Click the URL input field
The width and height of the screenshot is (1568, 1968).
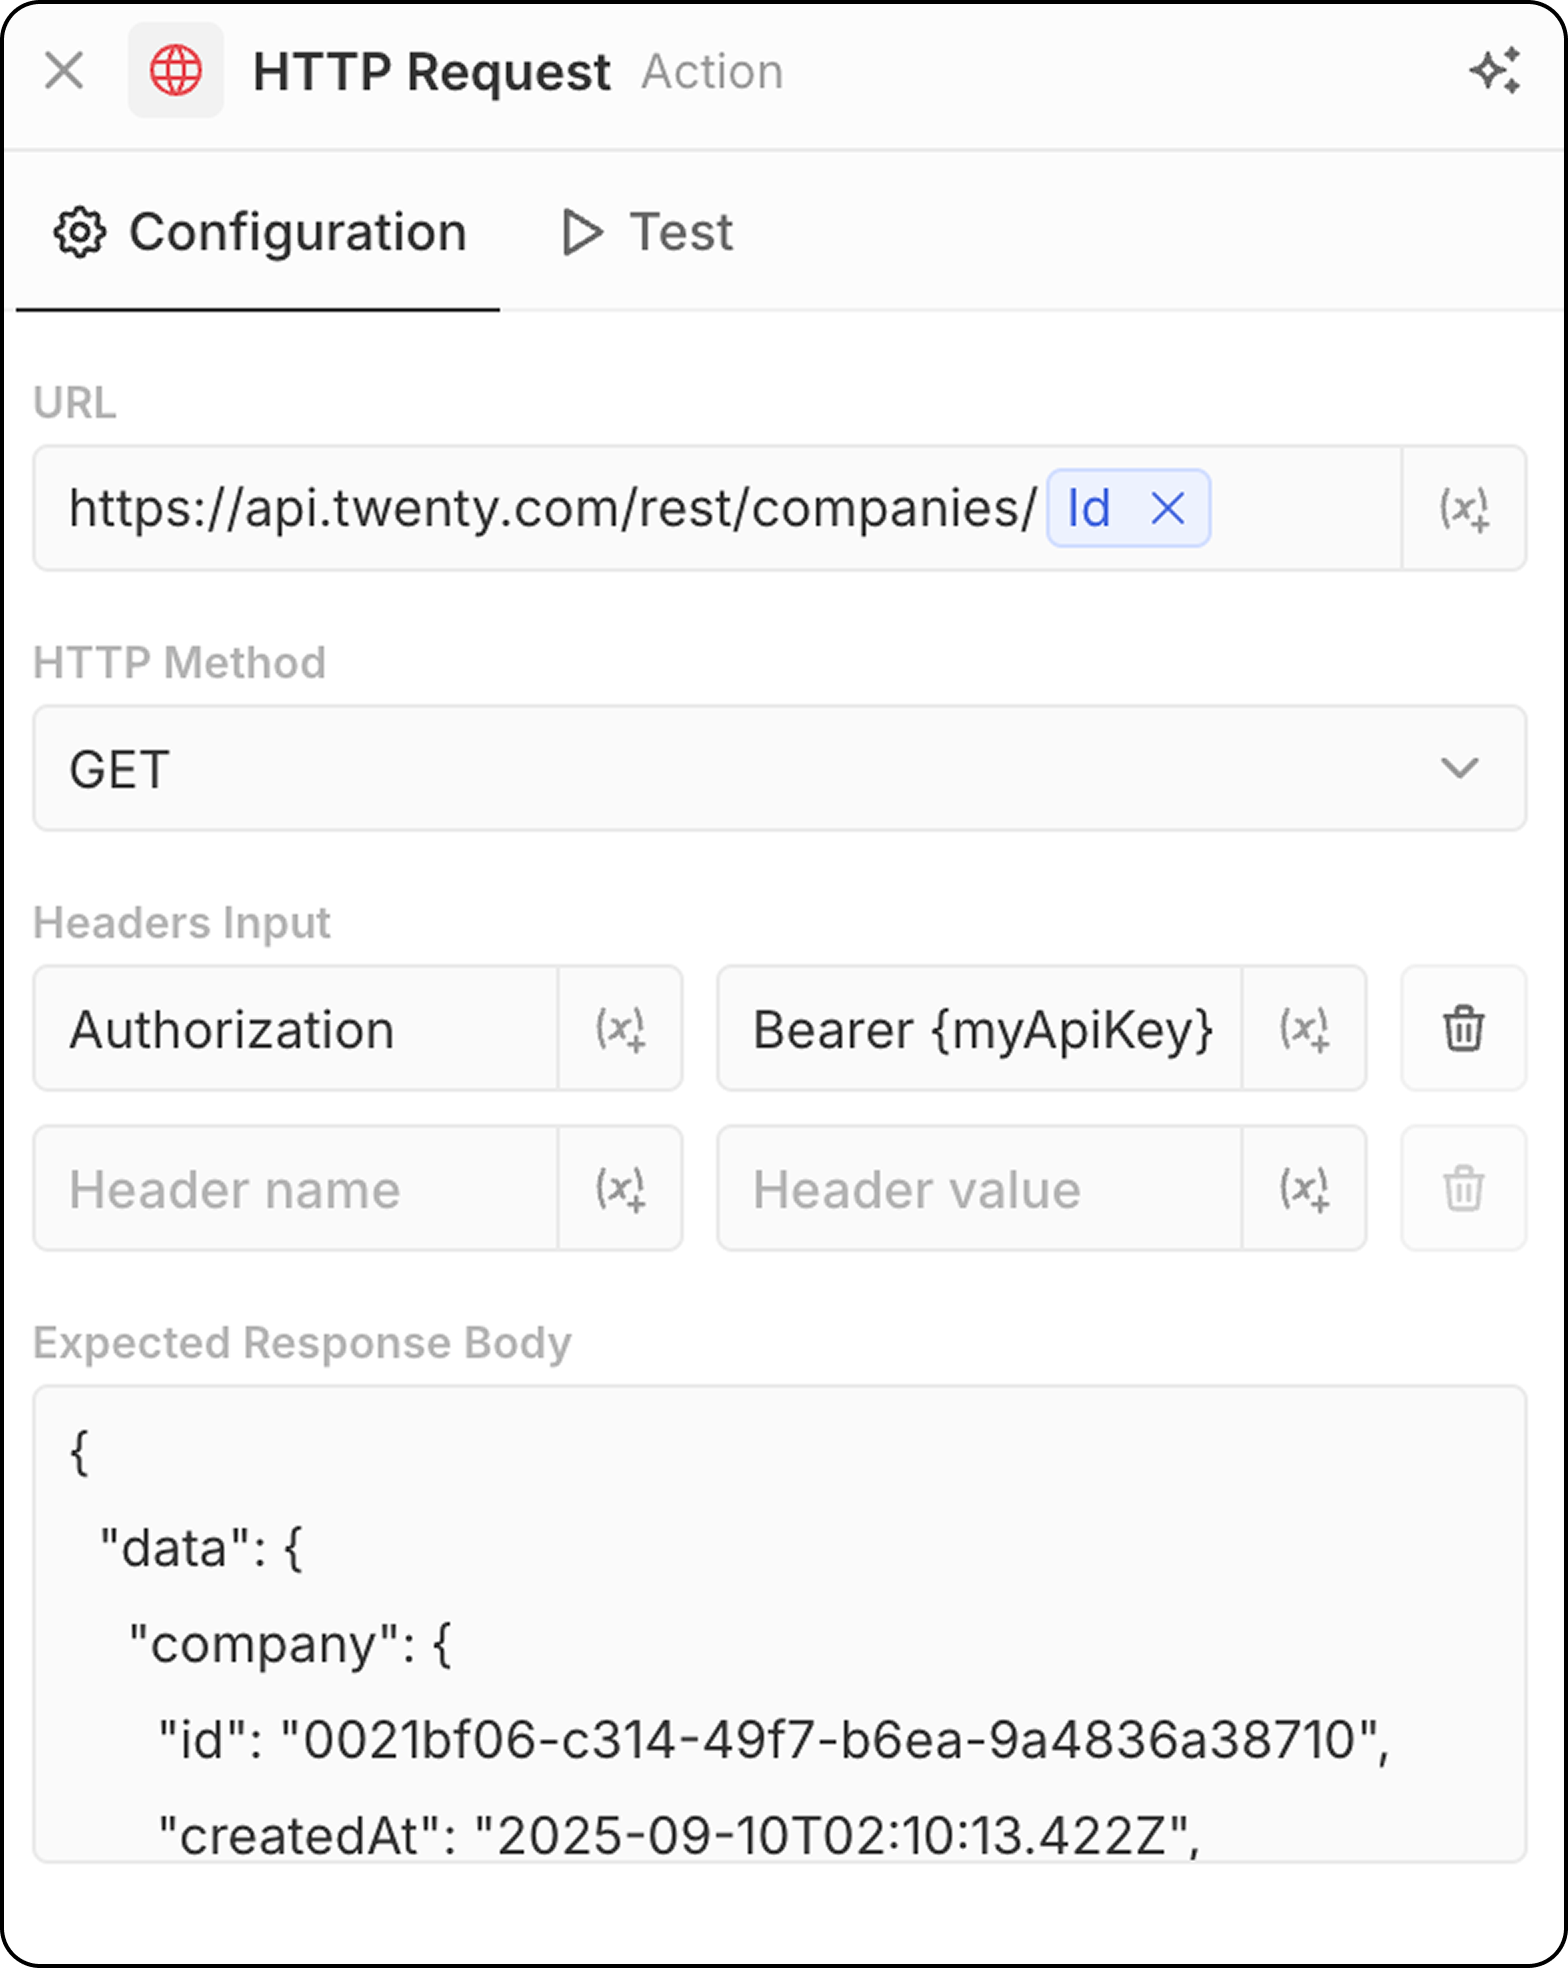coord(717,508)
